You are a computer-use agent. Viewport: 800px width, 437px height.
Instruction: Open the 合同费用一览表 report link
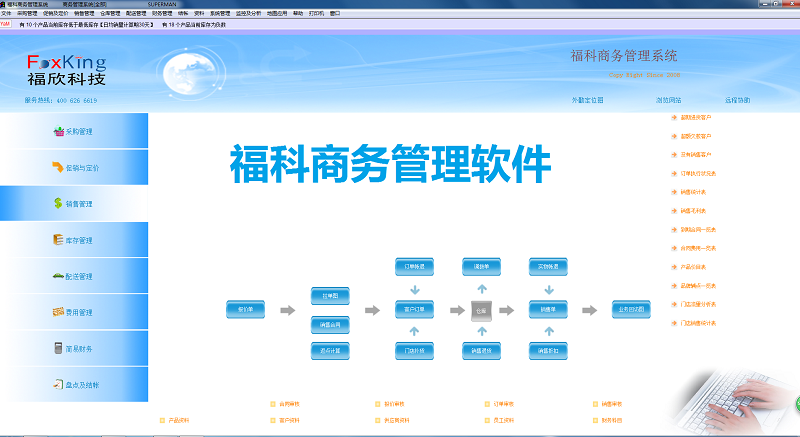[698, 248]
